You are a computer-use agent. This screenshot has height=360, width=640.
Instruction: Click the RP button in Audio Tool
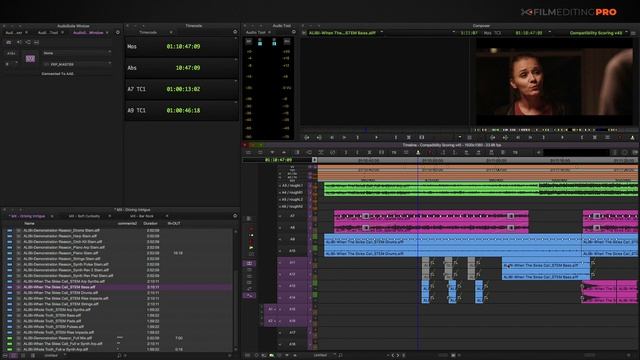click(x=249, y=41)
